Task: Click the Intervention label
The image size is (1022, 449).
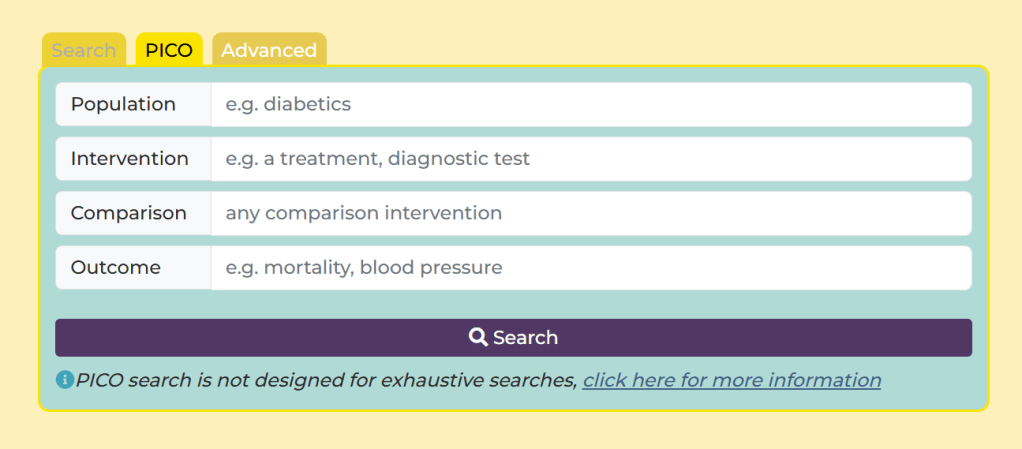Action: point(129,159)
